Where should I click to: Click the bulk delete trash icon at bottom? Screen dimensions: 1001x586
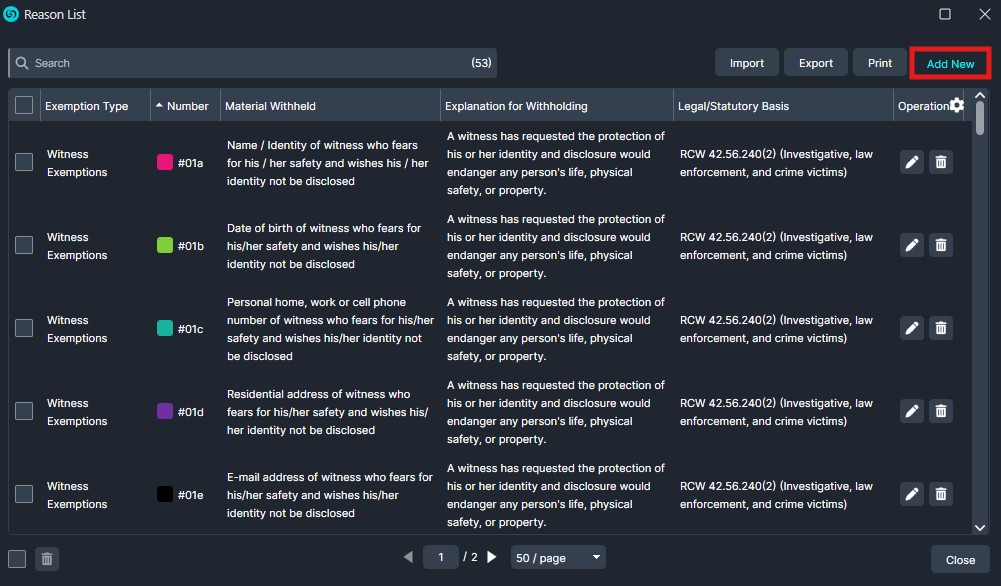click(46, 559)
